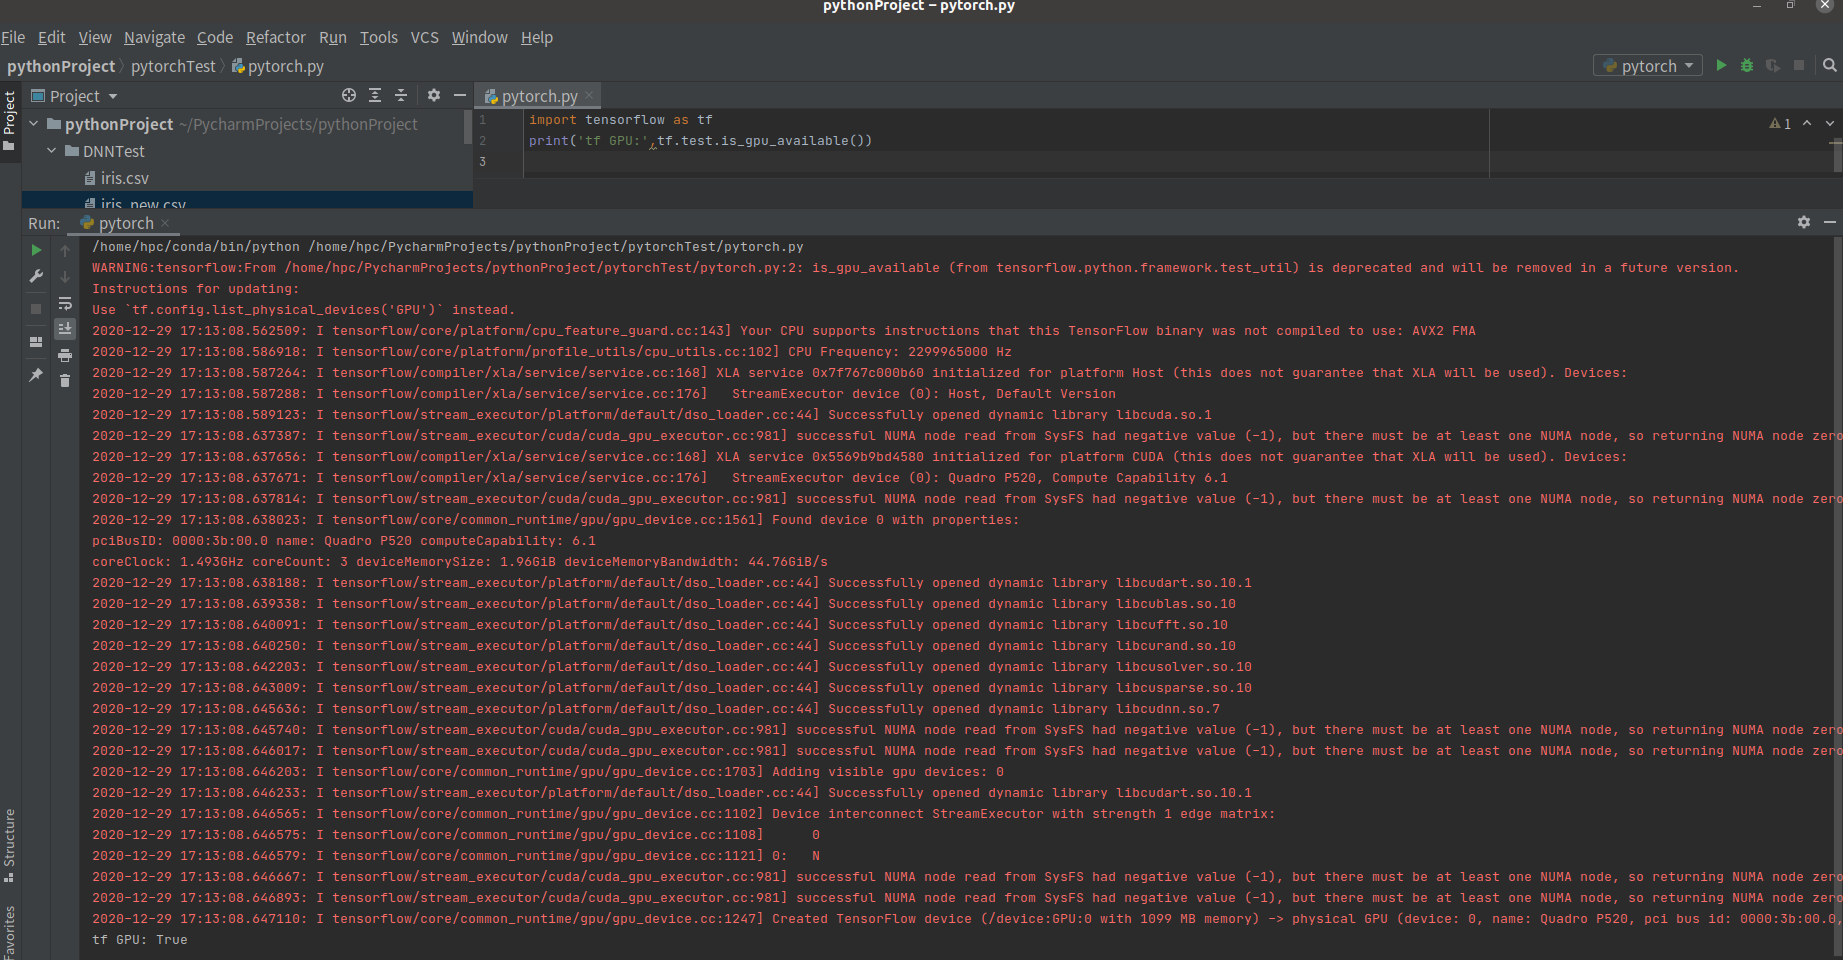
Task: Click the Project tree vertical scrollbar
Action: [468, 126]
